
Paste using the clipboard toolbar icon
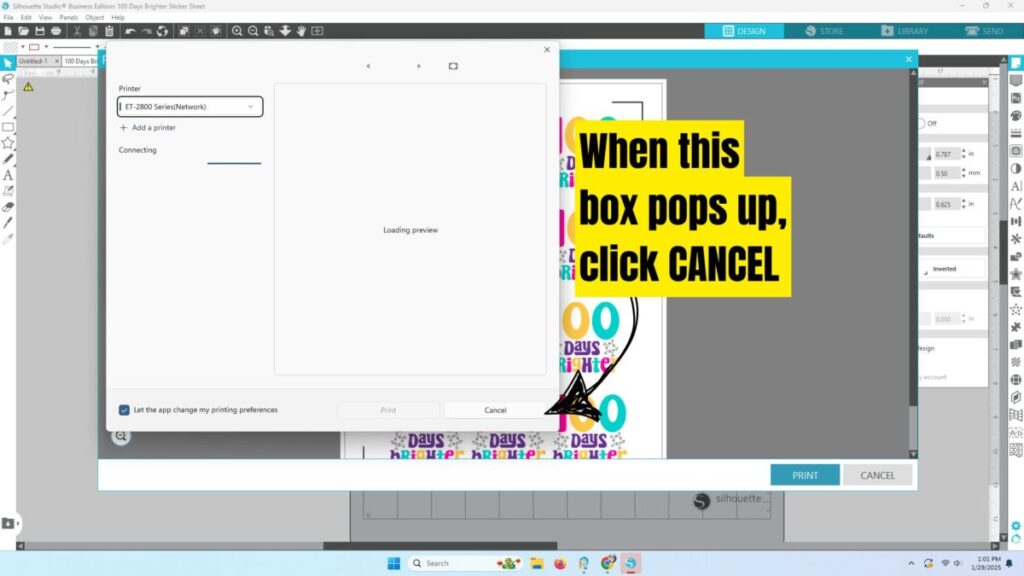(x=109, y=31)
